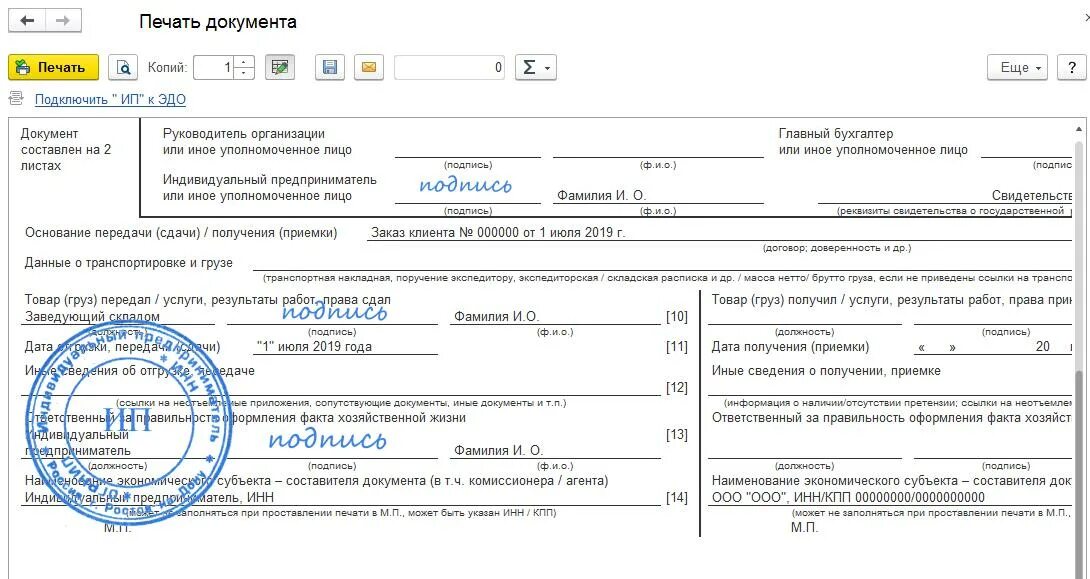This screenshot has height=579, width=1090.
Task: Click date text "1" июля 2019 года
Action: (314, 346)
